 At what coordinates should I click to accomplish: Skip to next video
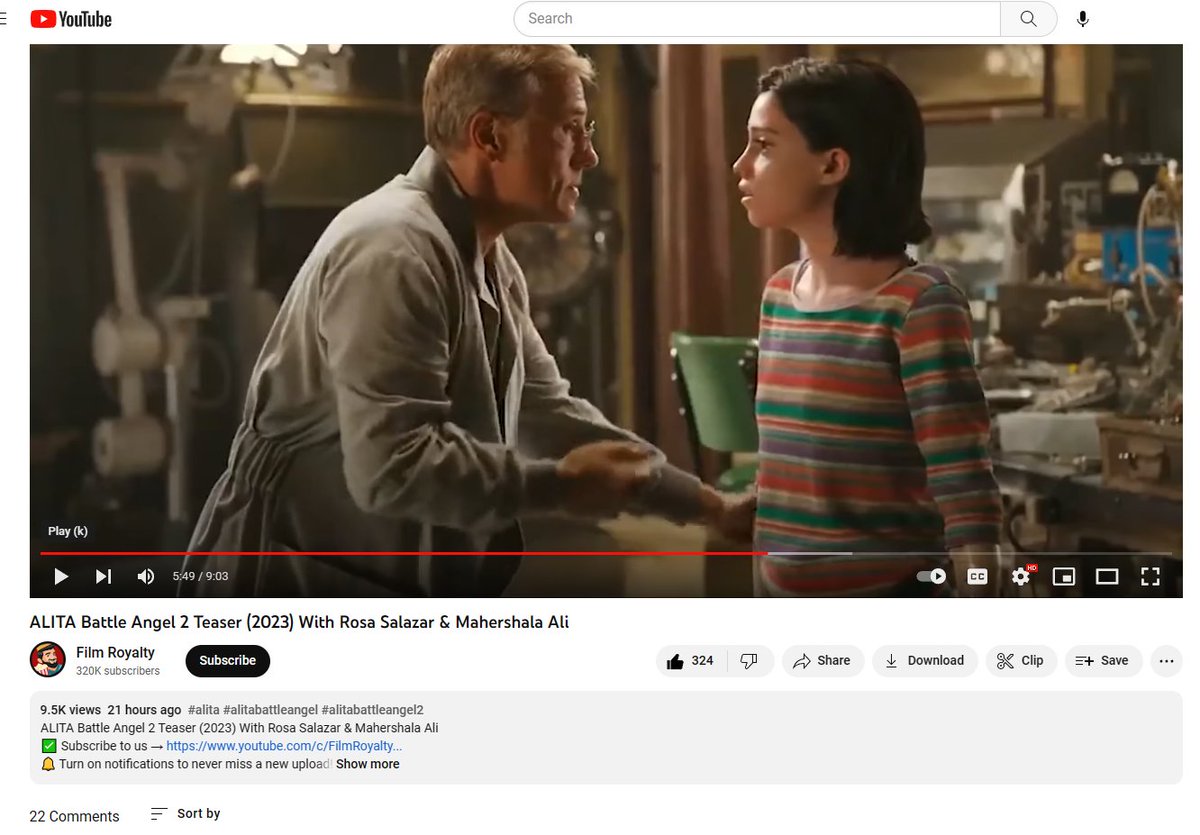103,576
